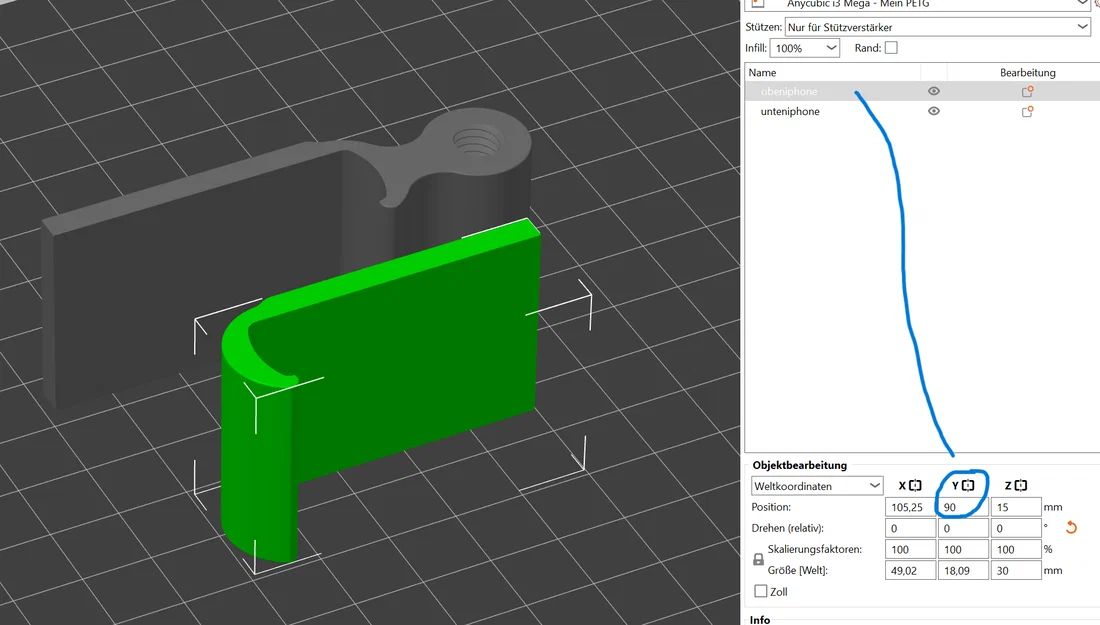Screen dimensions: 1100x625
Task: Click the Y axis mirror icon
Action: [968, 485]
